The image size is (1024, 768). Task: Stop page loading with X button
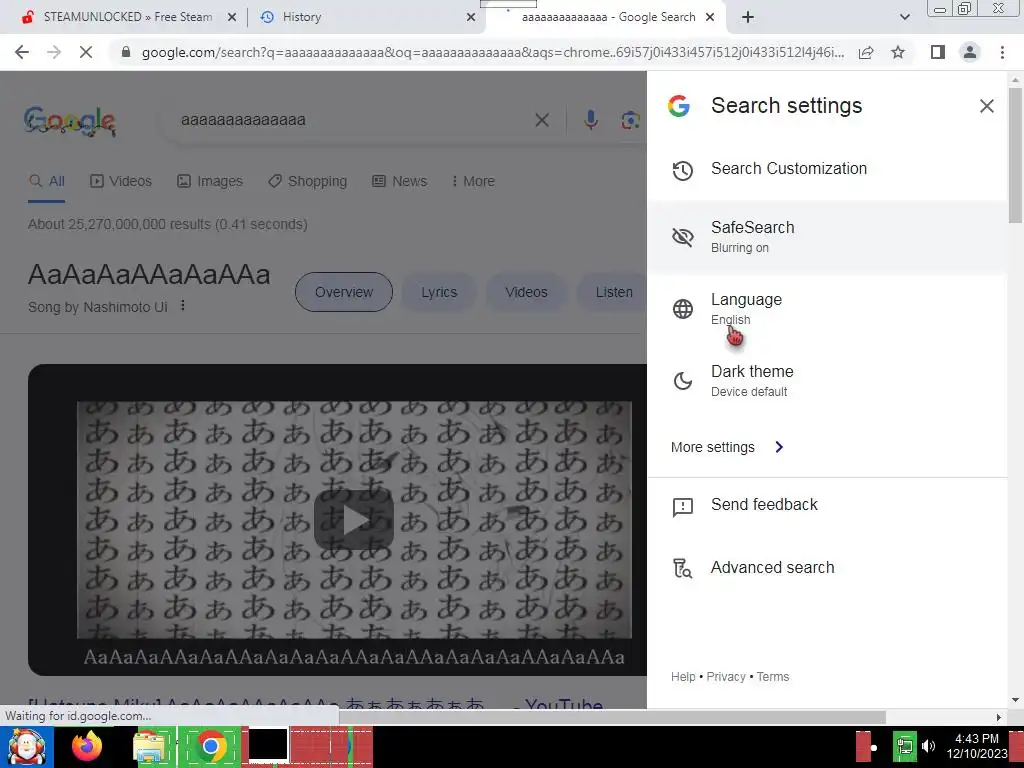(x=86, y=52)
